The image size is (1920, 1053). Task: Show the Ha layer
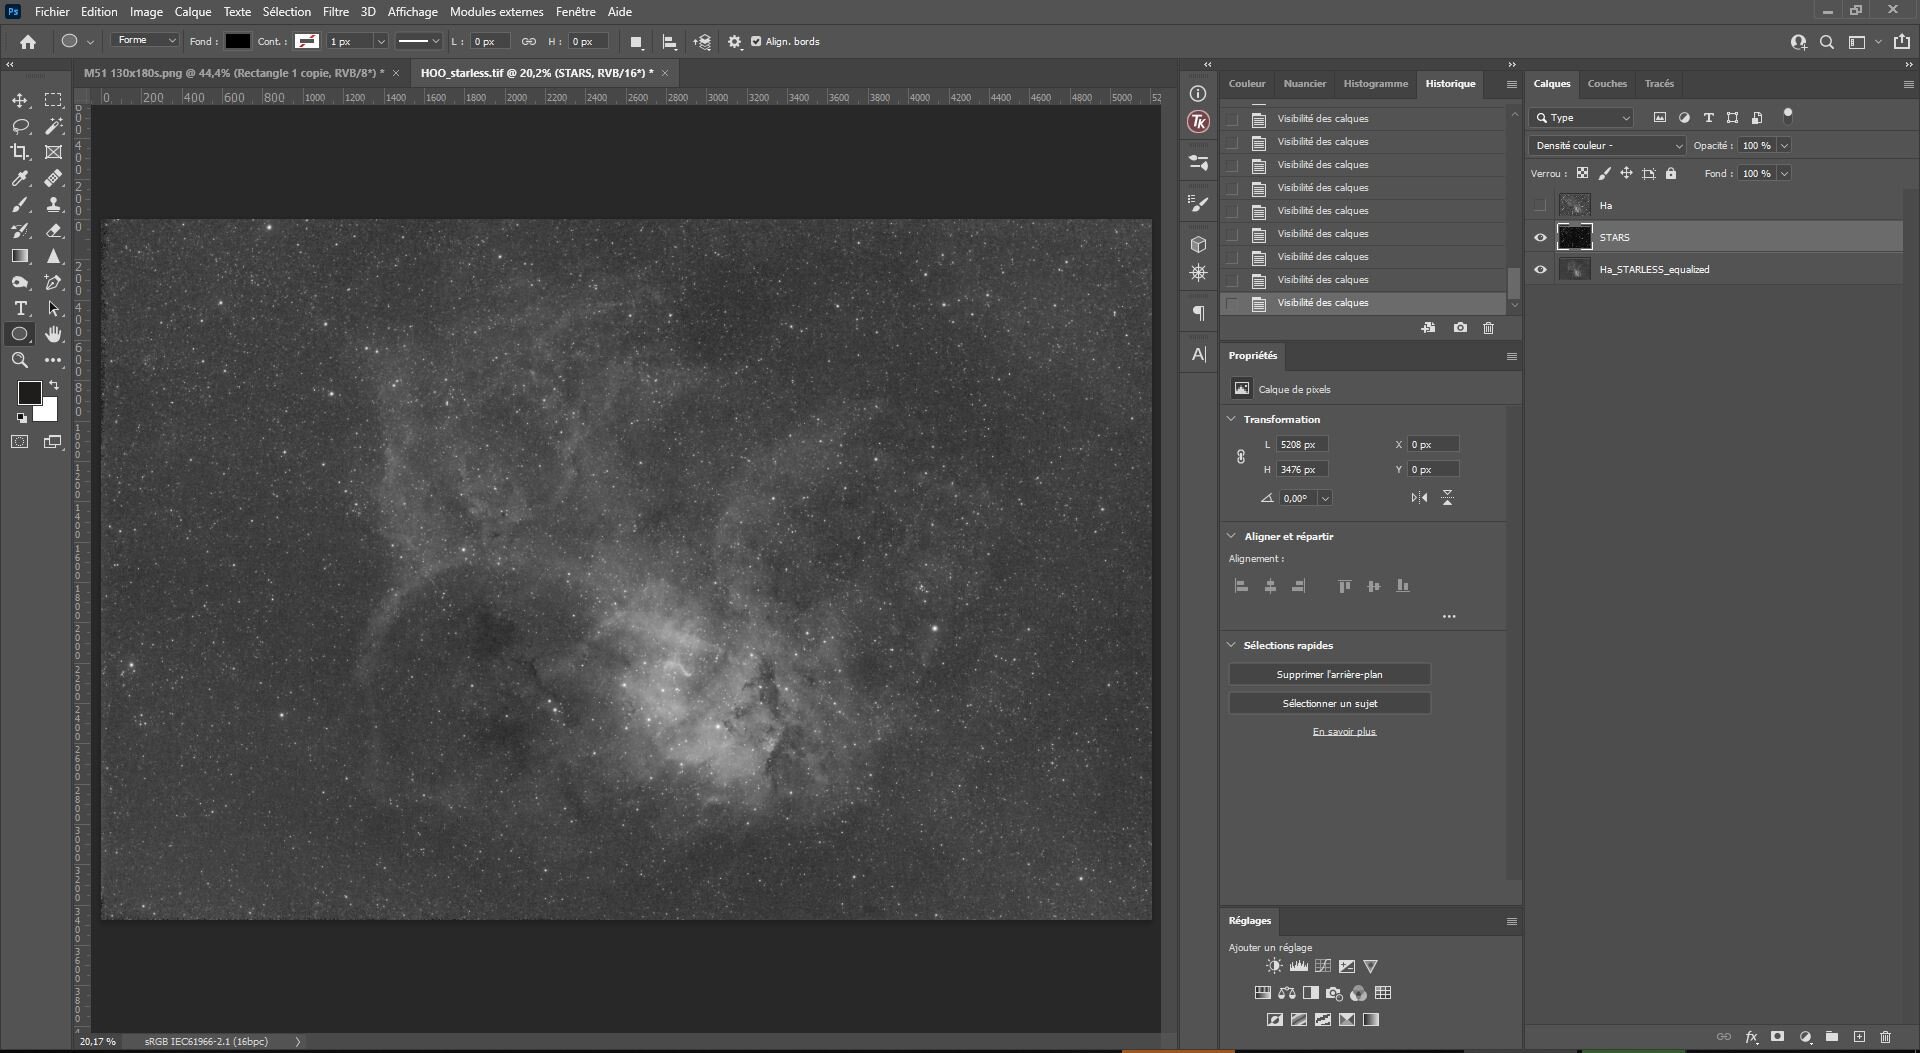pyautogui.click(x=1540, y=206)
